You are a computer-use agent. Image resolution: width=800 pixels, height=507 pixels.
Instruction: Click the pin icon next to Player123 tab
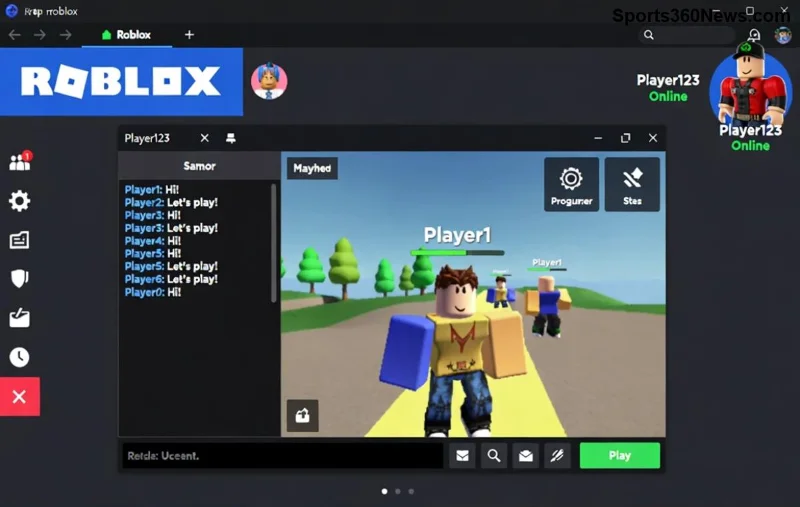click(231, 138)
